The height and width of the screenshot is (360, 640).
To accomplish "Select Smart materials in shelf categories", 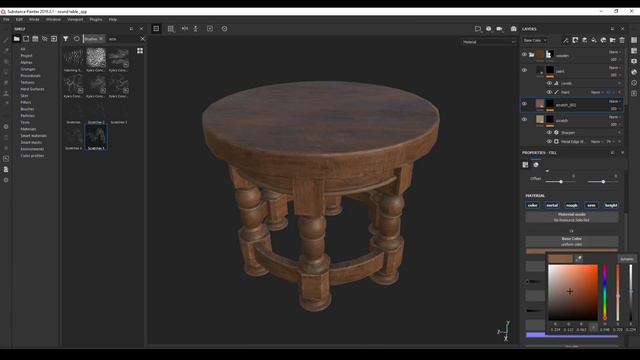I will 33,136.
